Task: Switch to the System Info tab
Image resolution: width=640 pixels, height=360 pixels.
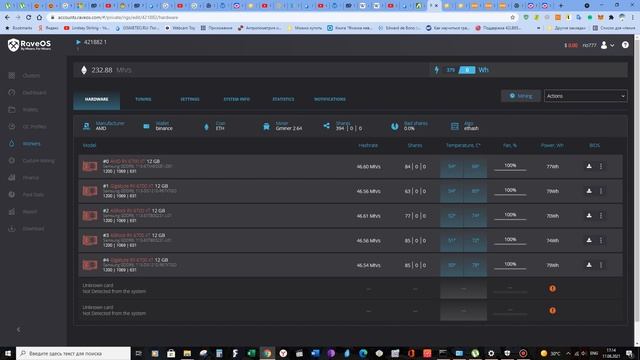Action: click(x=237, y=99)
